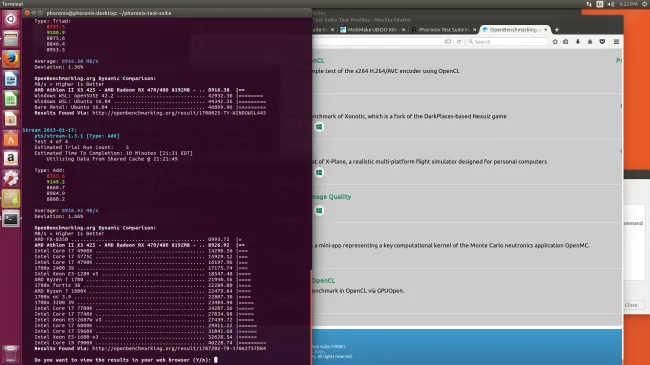Click Windows icon under X-Plane description
This screenshot has width=650, height=365.
tap(319, 172)
